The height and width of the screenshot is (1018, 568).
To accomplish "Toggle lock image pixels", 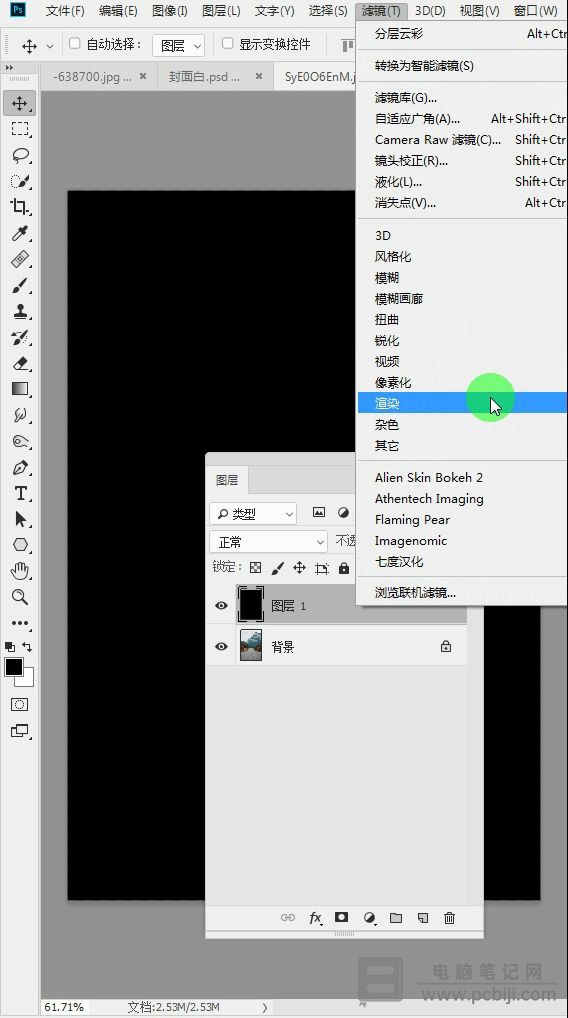I will pos(277,568).
